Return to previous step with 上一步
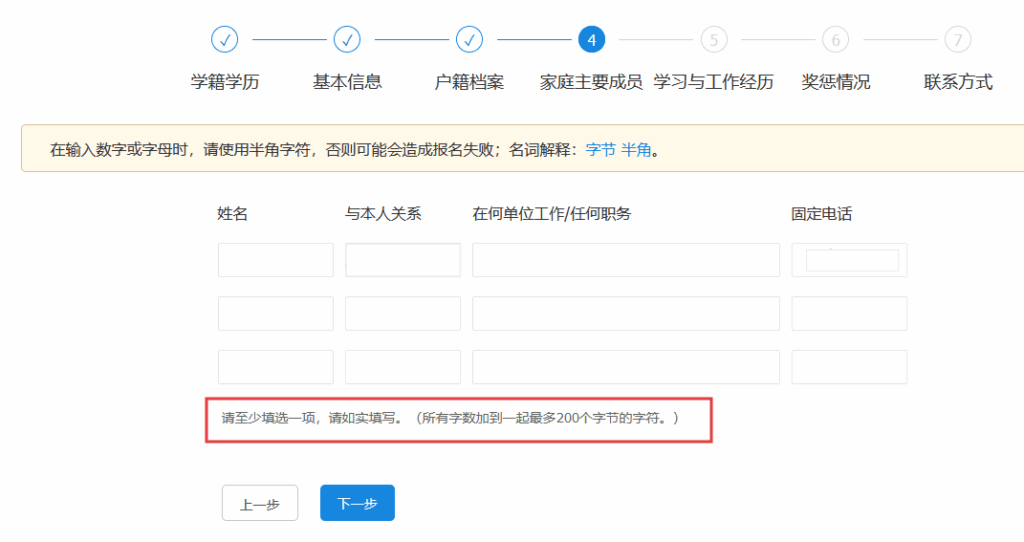The width and height of the screenshot is (1024, 542). (259, 504)
